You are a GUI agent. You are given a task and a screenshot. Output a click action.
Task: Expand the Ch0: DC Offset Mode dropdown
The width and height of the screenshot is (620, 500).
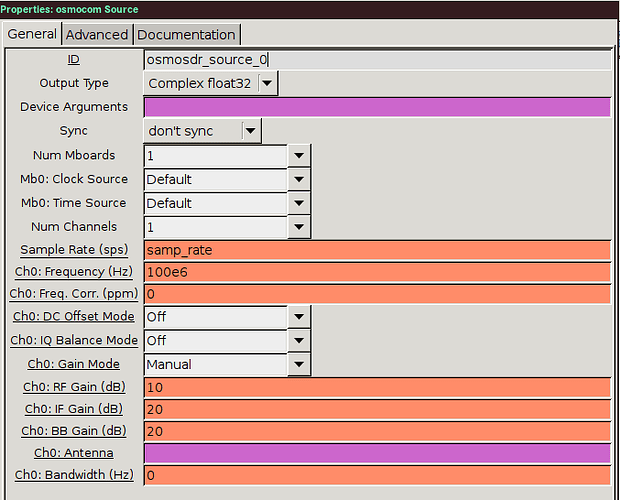coord(299,317)
